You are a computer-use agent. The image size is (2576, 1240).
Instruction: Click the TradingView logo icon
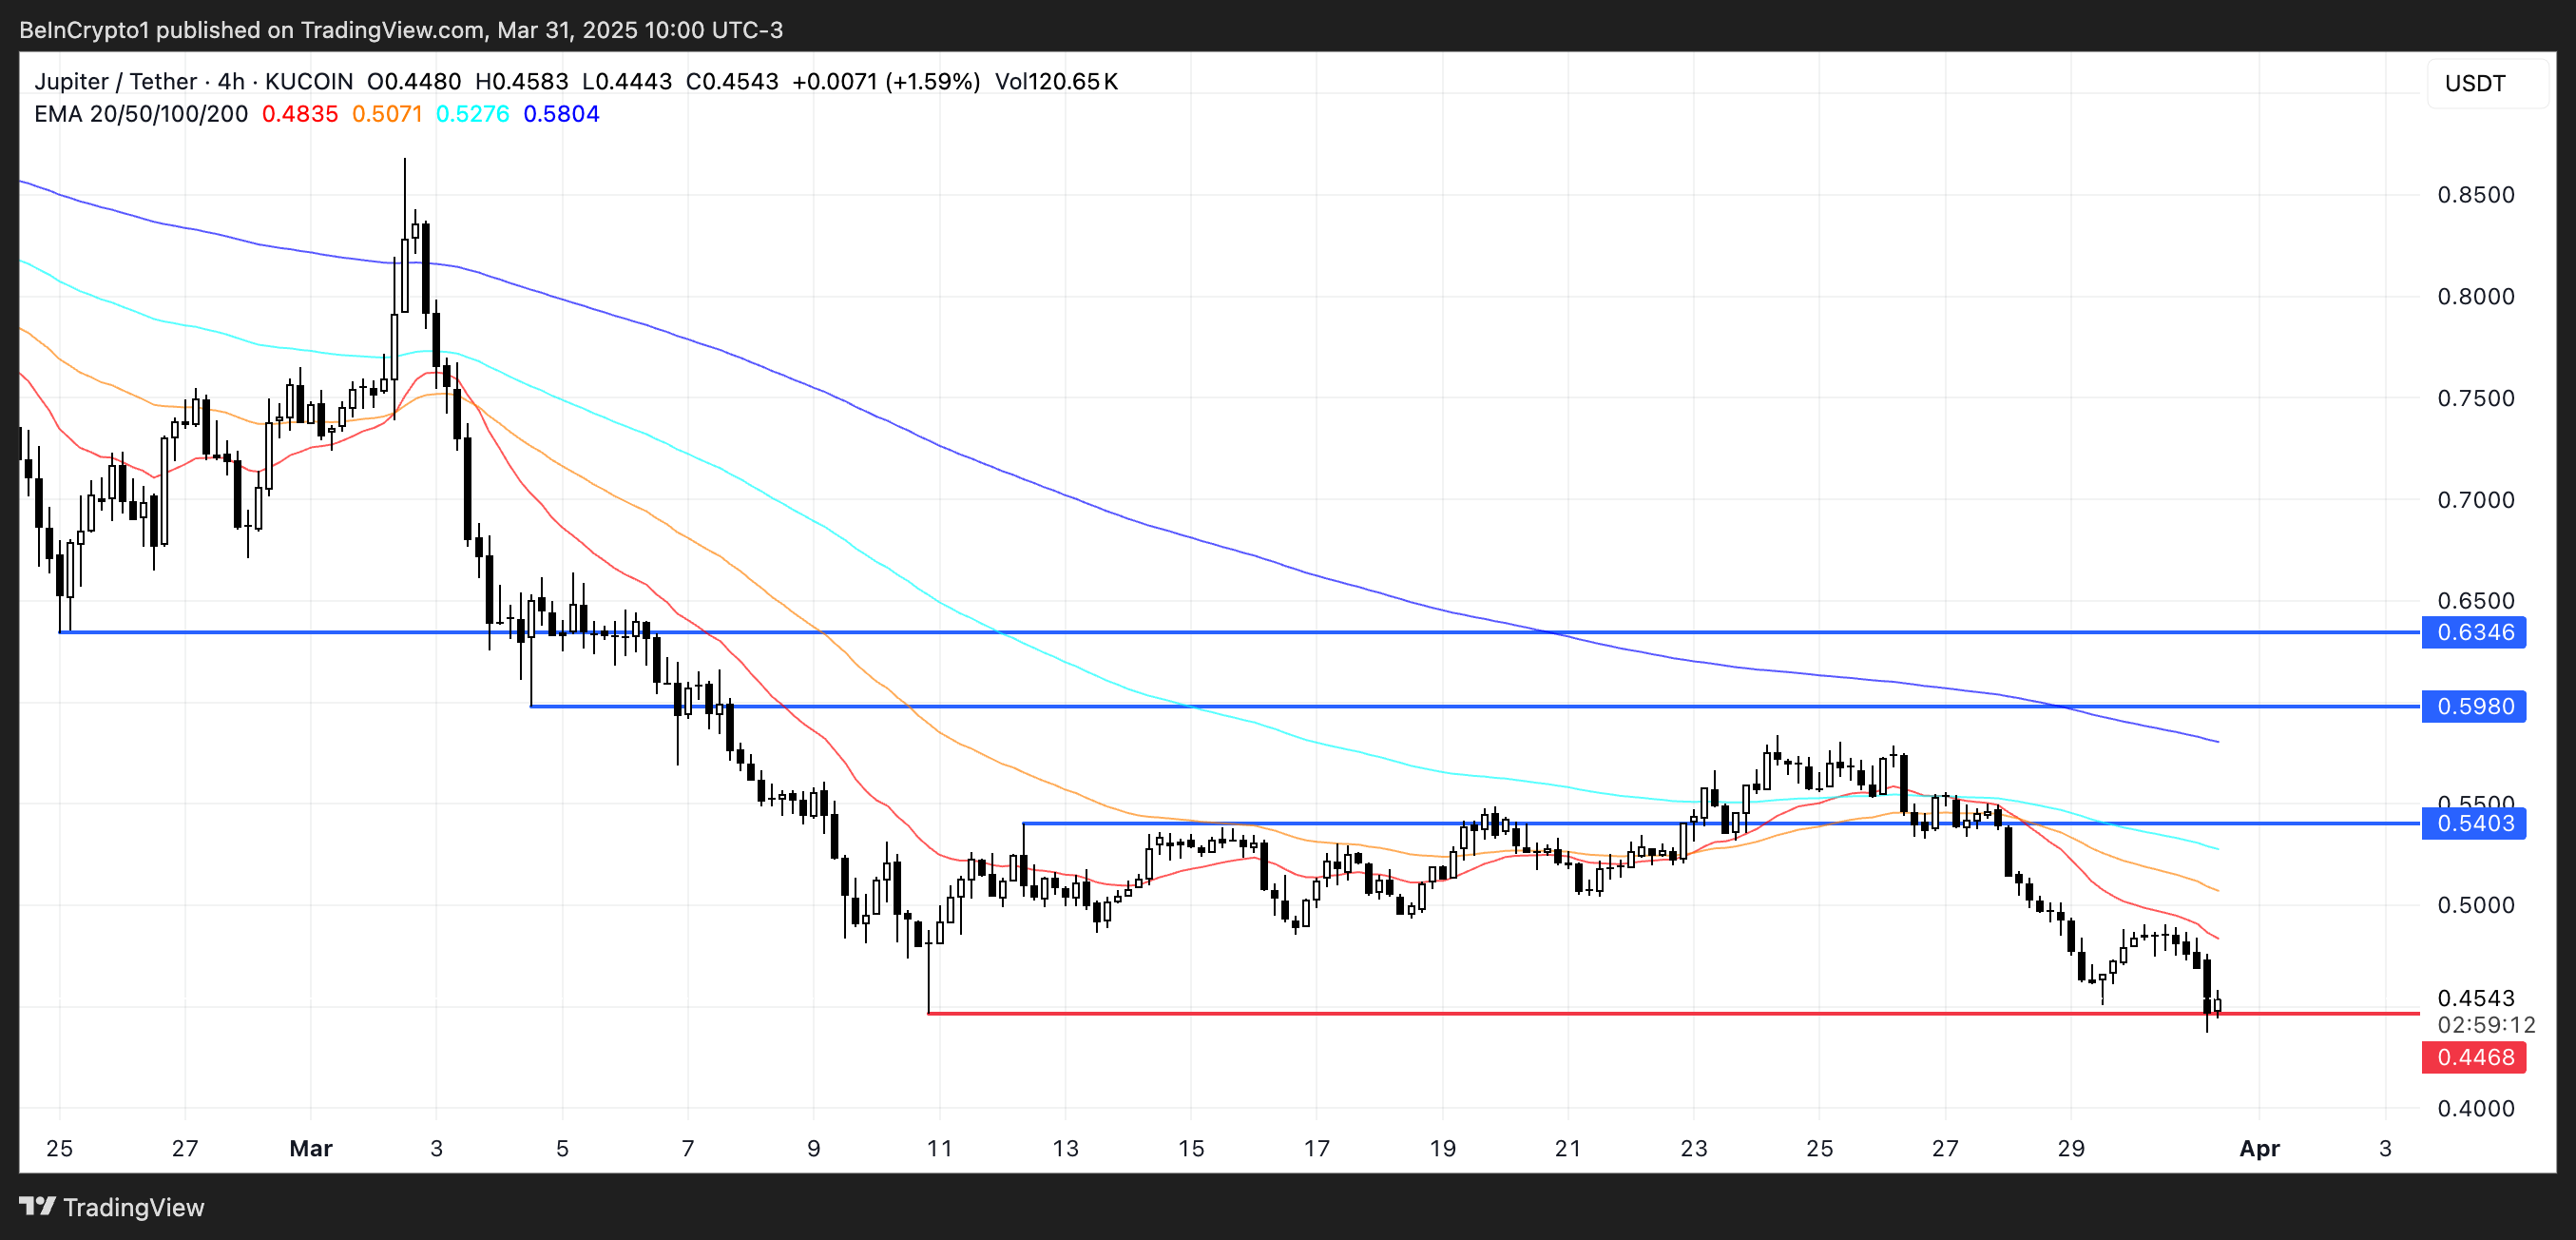(37, 1206)
